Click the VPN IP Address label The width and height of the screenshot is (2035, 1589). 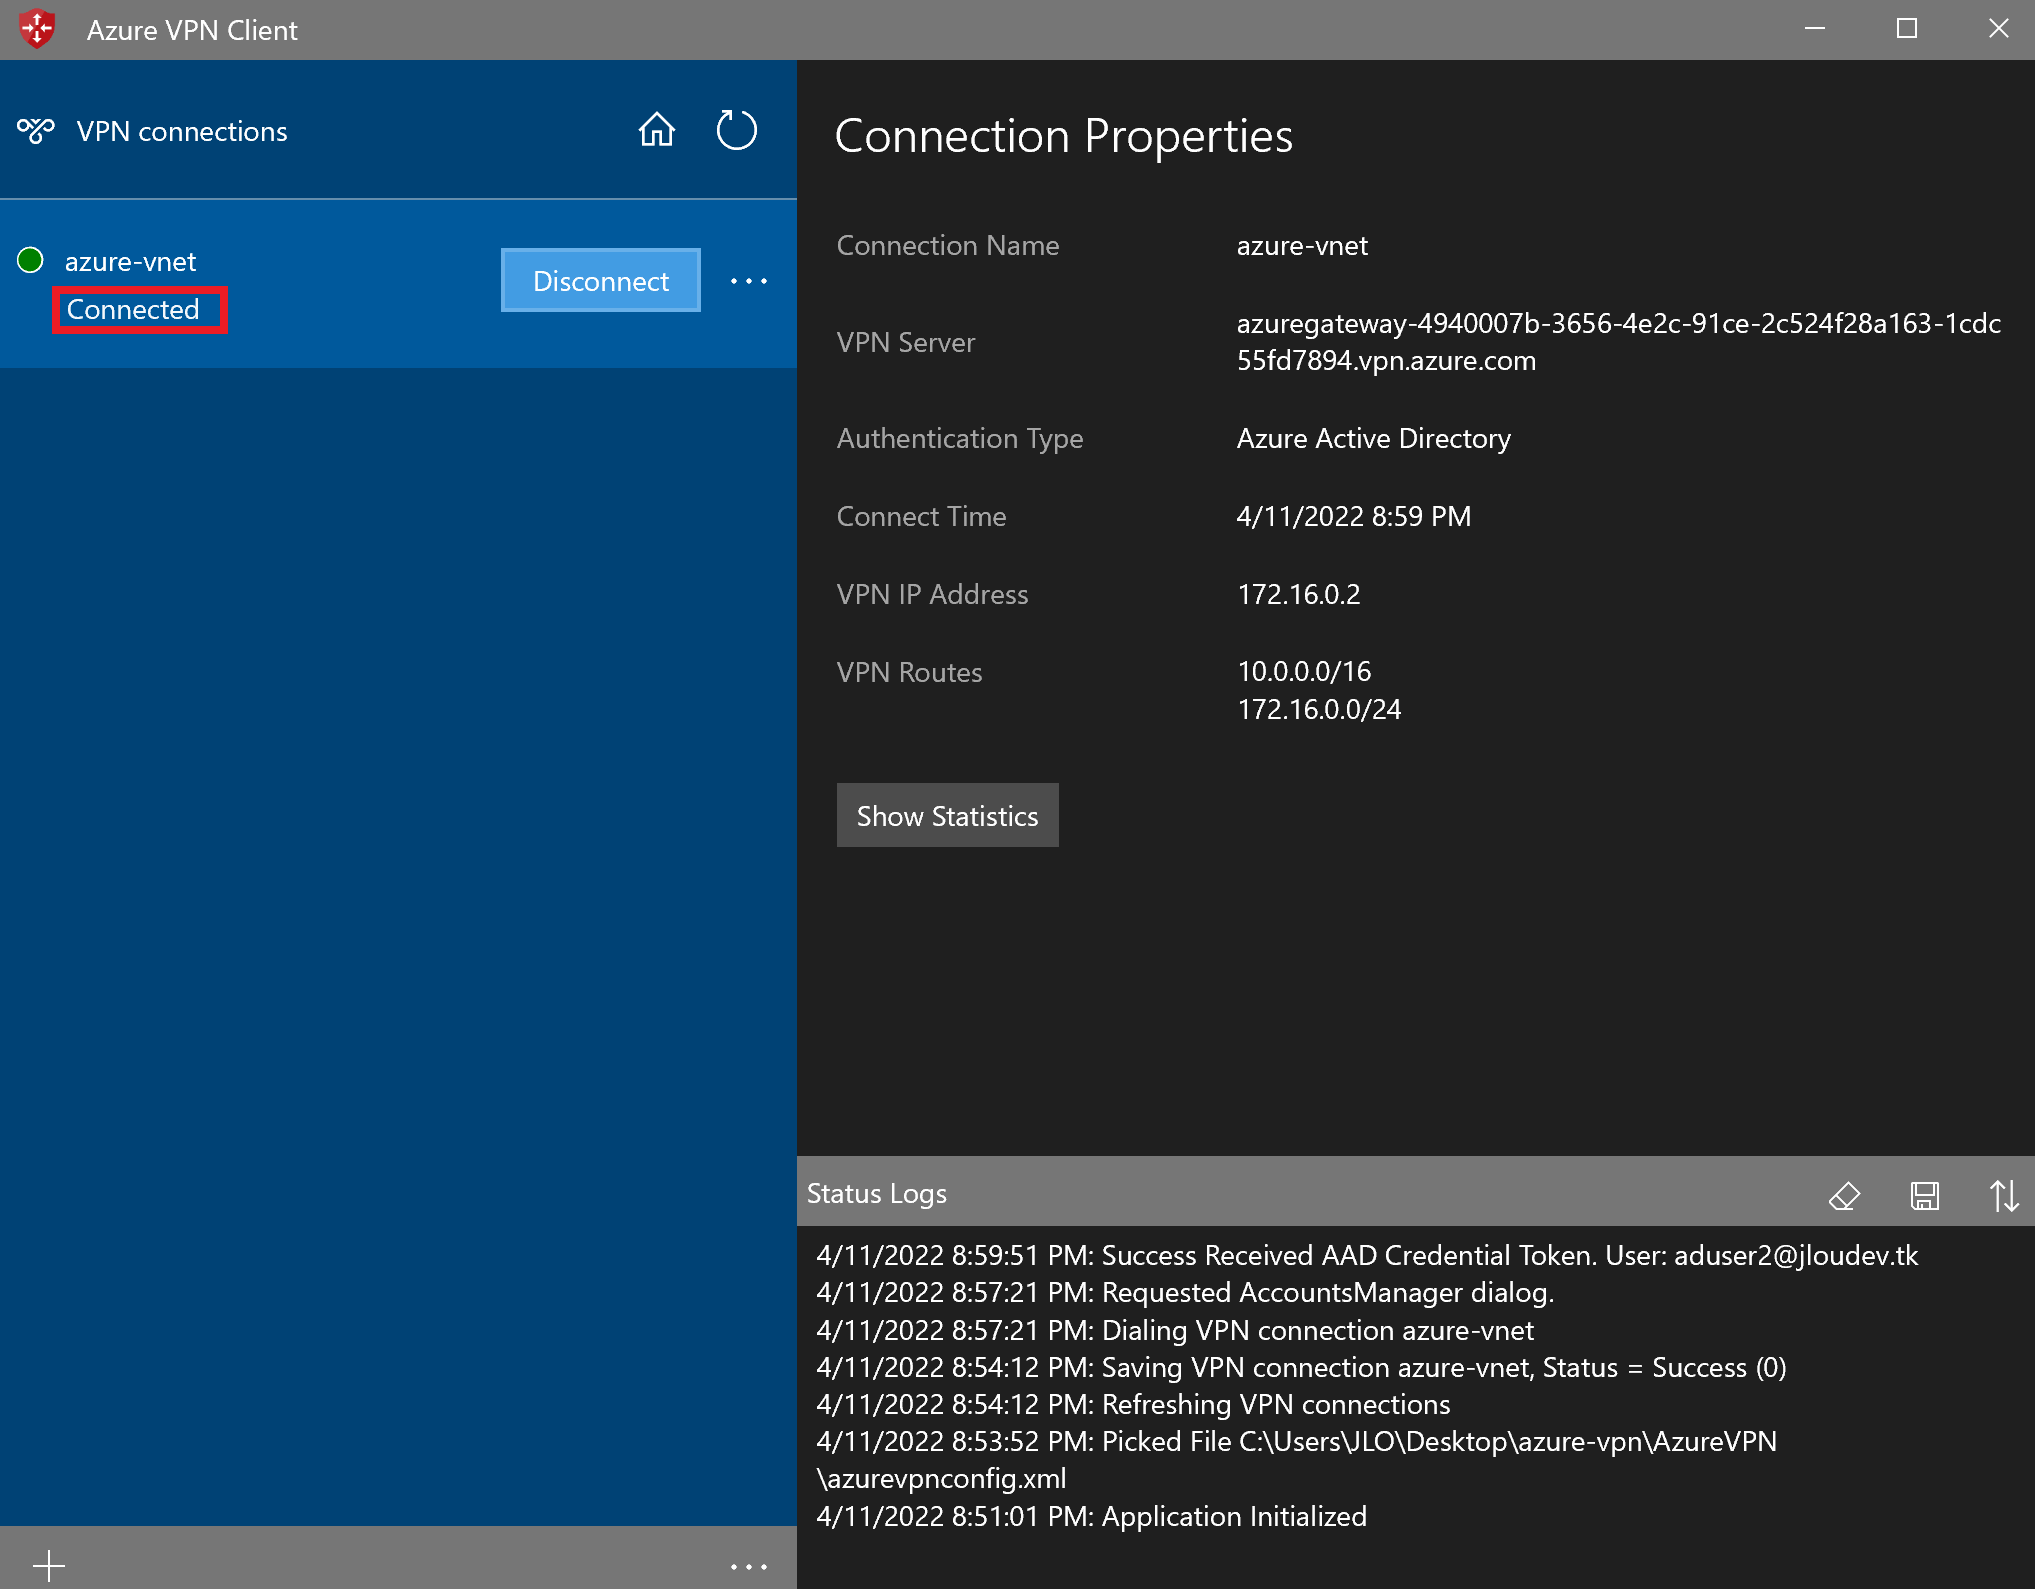point(932,594)
